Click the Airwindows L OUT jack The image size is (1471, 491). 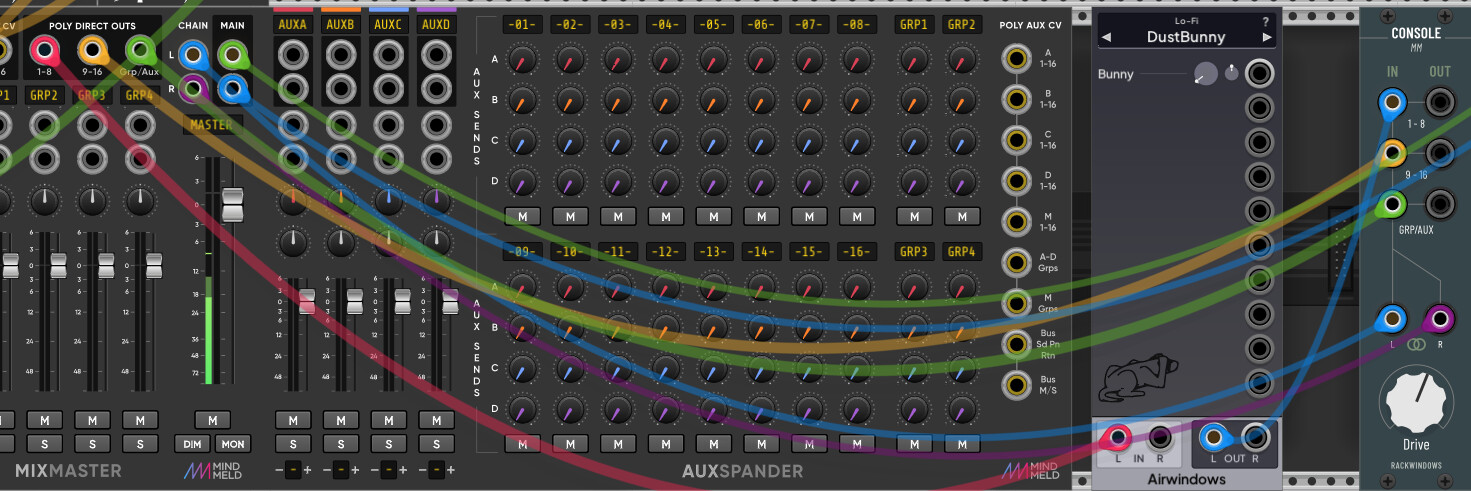point(1213,437)
